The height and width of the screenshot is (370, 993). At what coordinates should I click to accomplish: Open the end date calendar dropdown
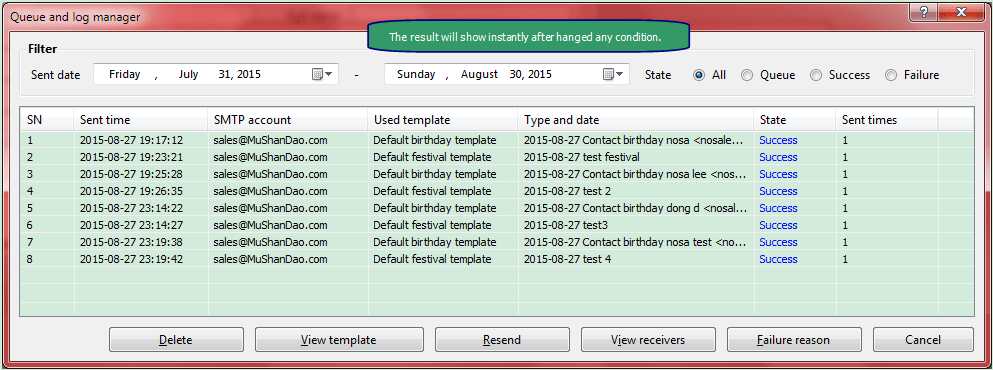613,74
